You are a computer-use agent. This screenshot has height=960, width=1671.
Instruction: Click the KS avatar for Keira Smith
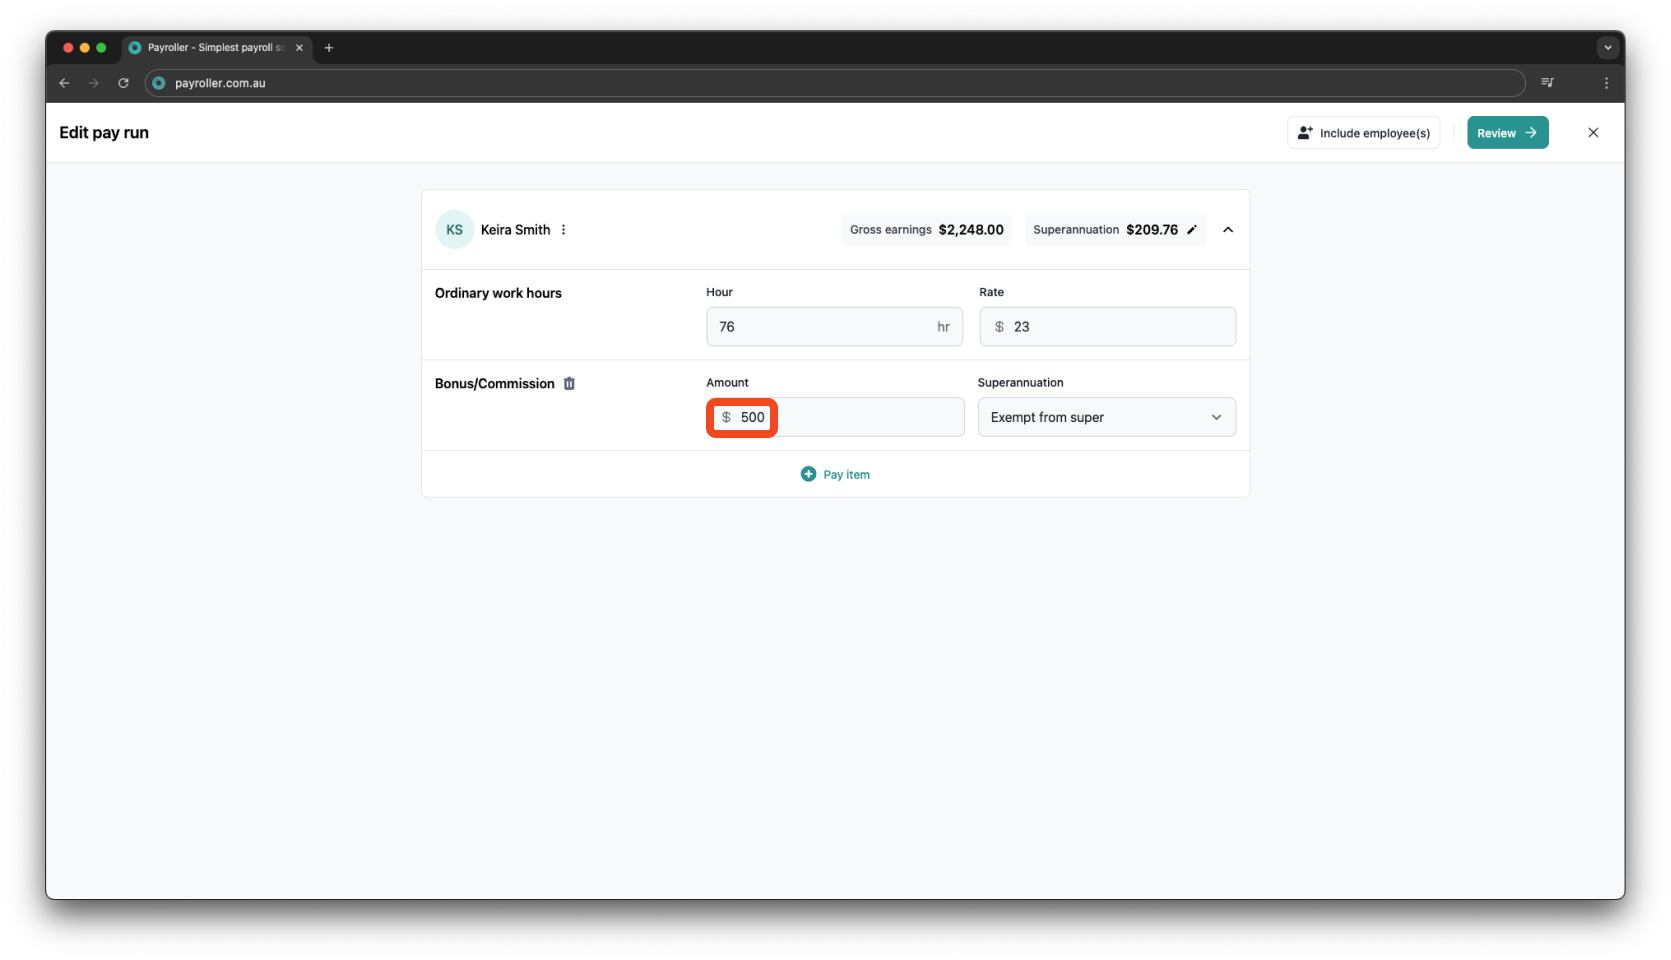pos(454,229)
